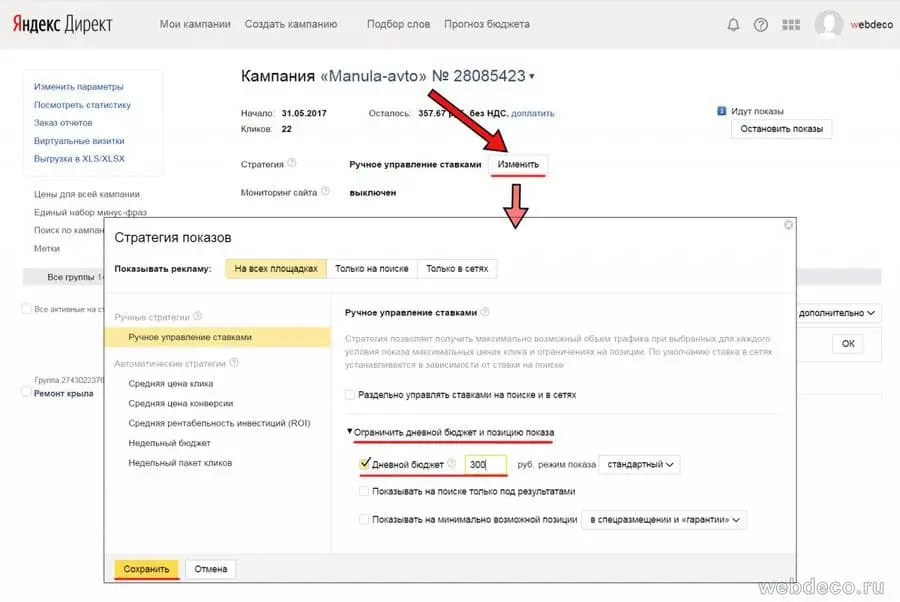Select Недельный пакет кликов strategy

click(x=180, y=463)
